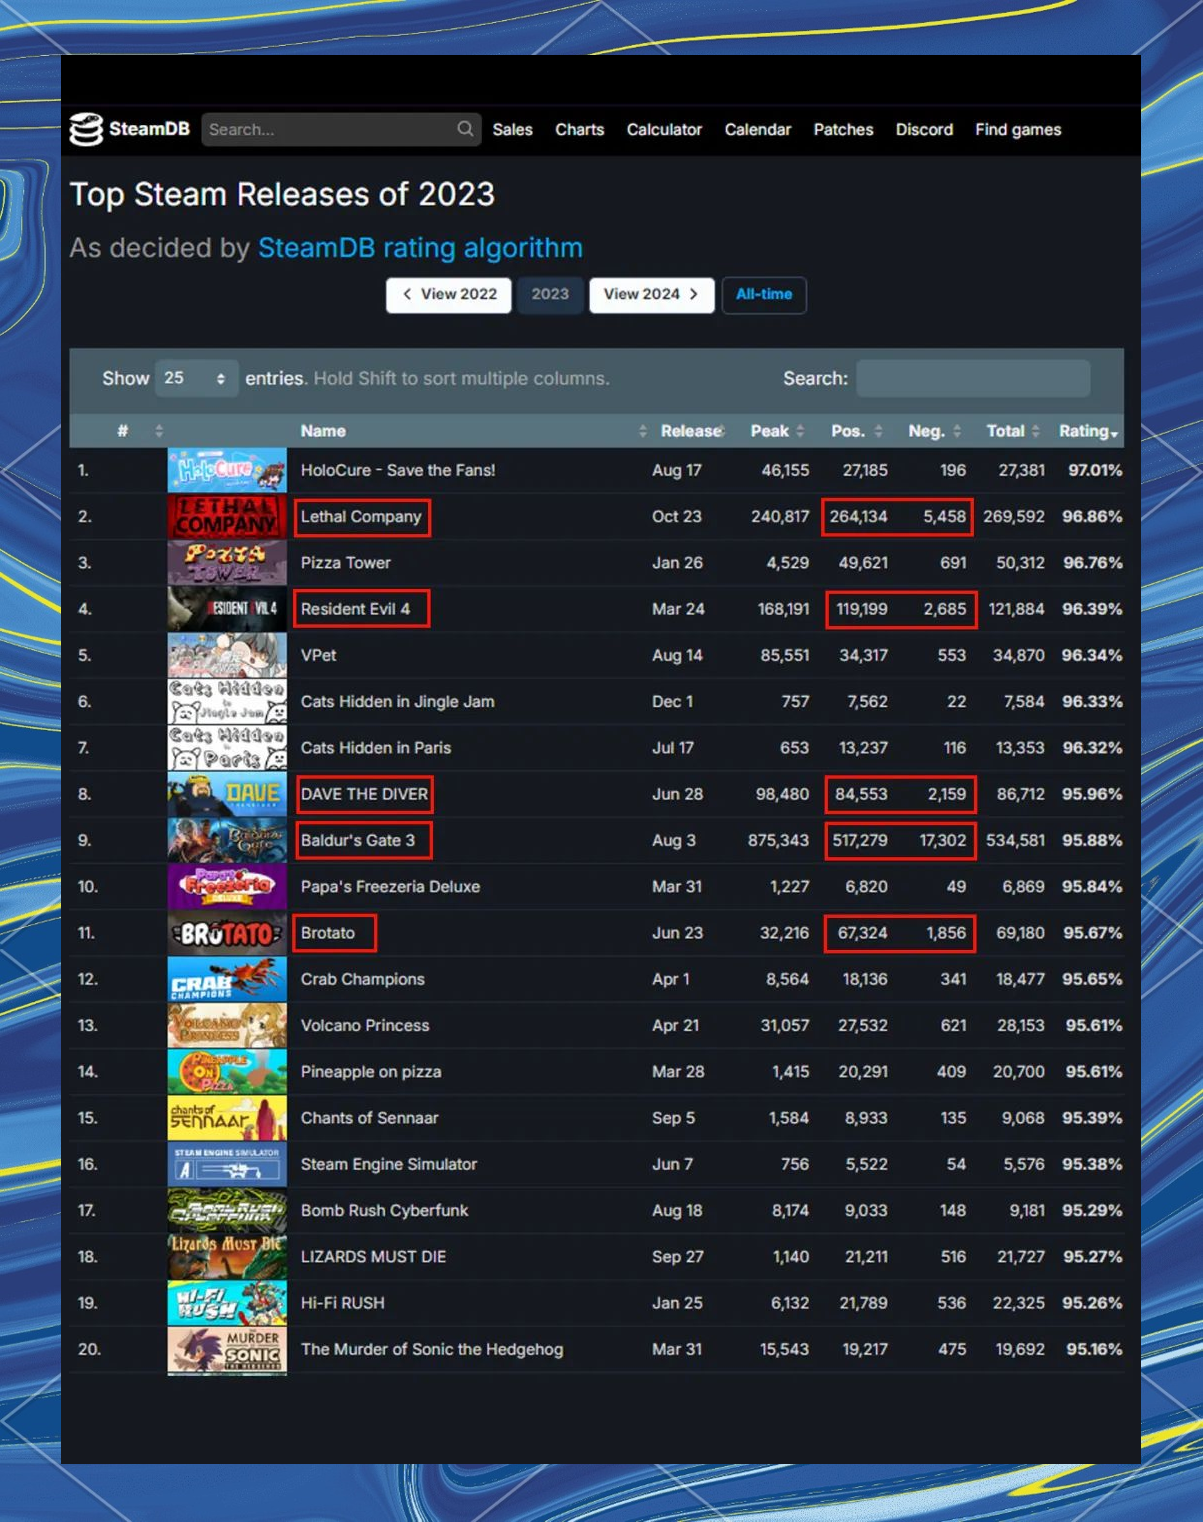Sort table by the # rank column
The image size is (1203, 1522).
122,431
